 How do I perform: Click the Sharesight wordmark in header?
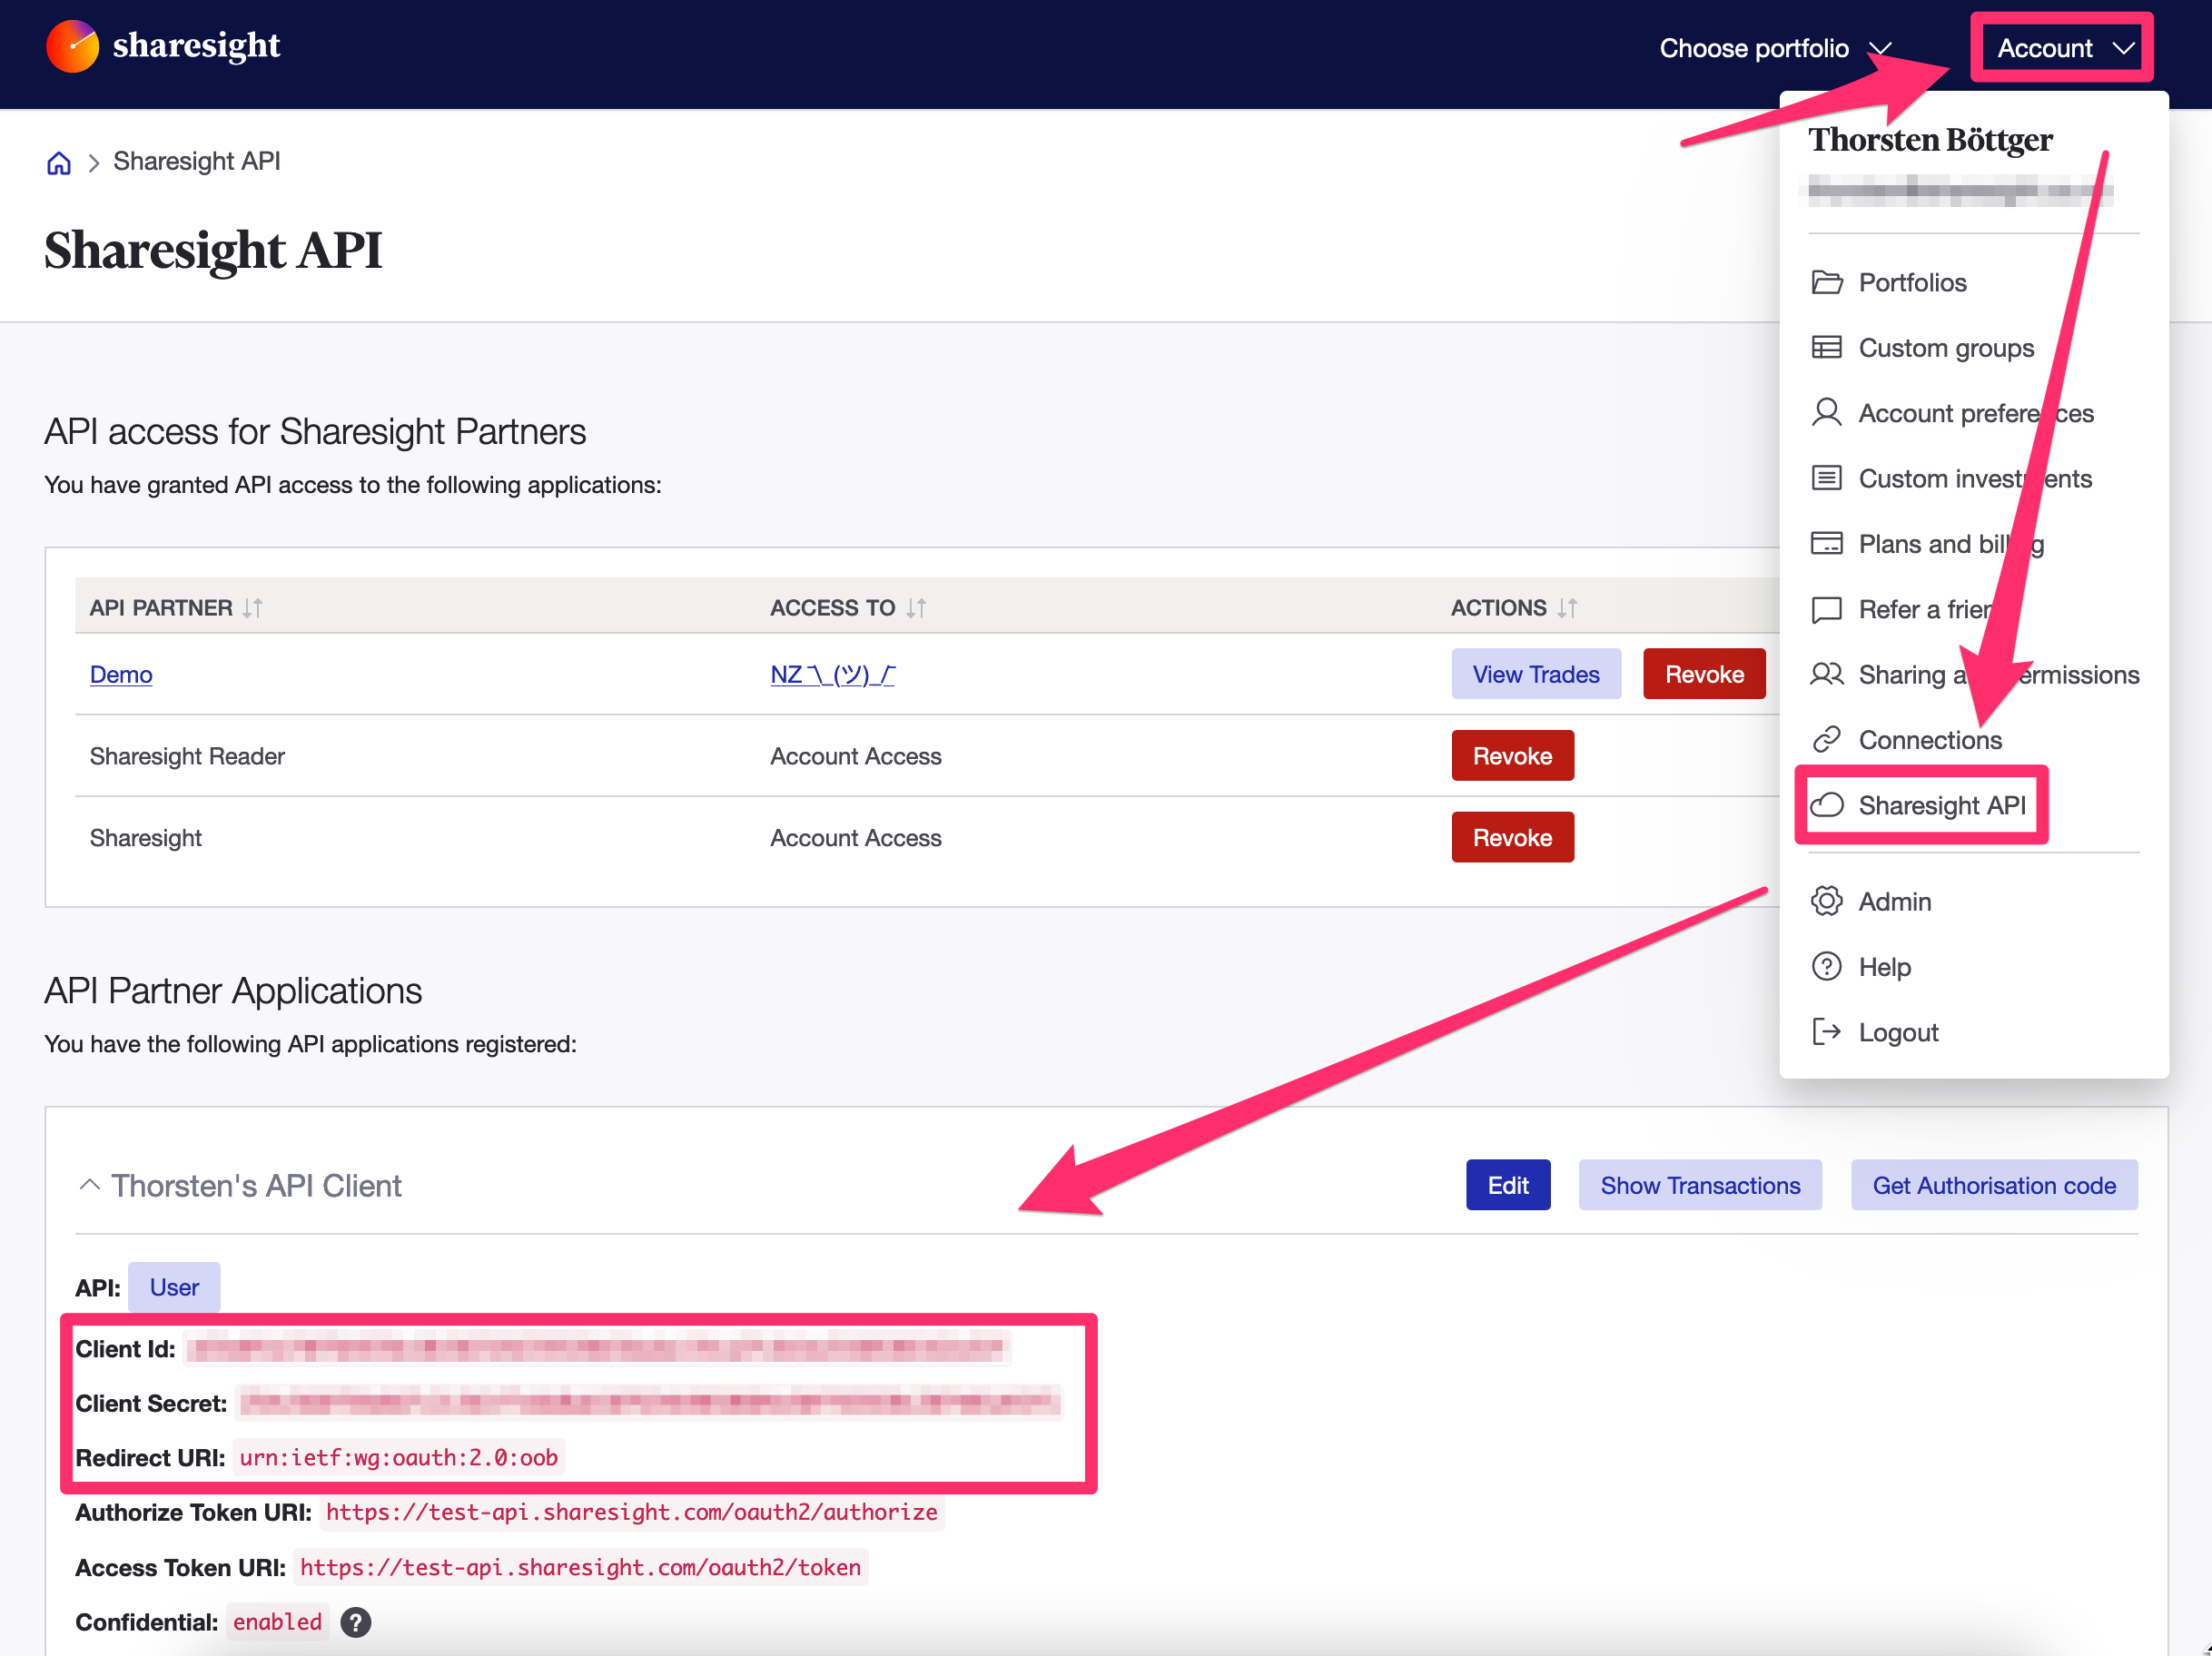[196, 46]
